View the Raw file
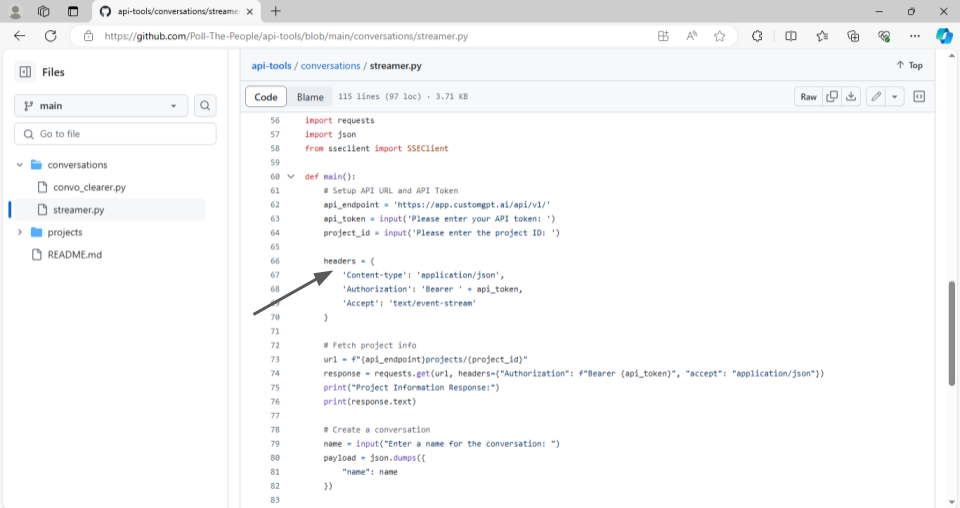The image size is (960, 508). point(808,97)
